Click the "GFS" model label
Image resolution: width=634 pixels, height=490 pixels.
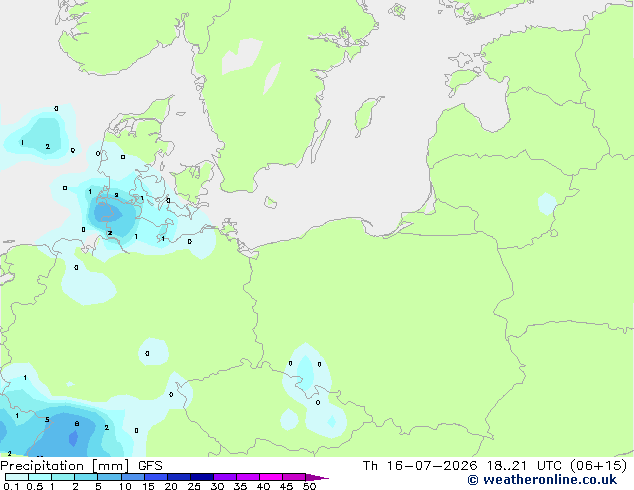(150, 466)
